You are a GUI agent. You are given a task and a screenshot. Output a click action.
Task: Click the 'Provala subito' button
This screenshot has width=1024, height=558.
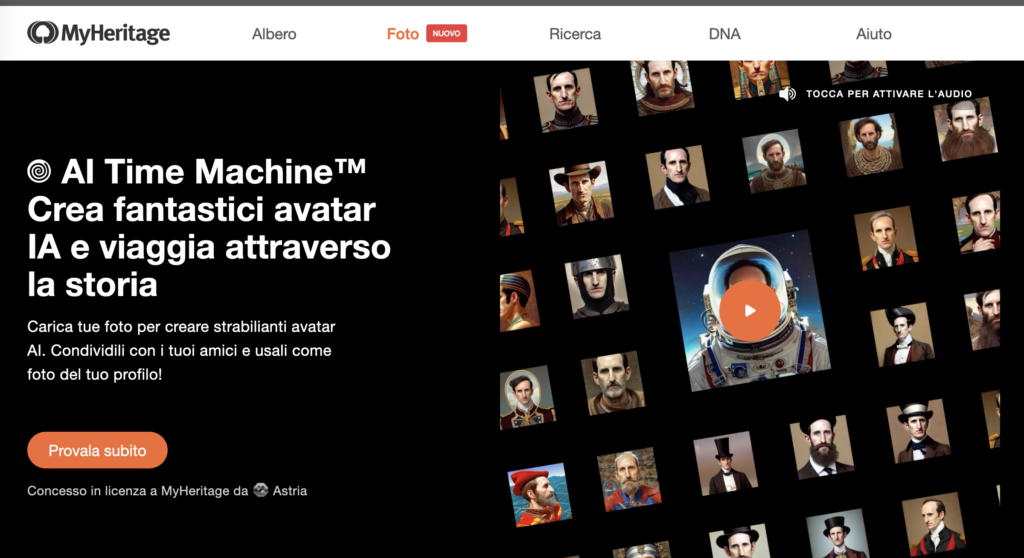[x=97, y=450]
